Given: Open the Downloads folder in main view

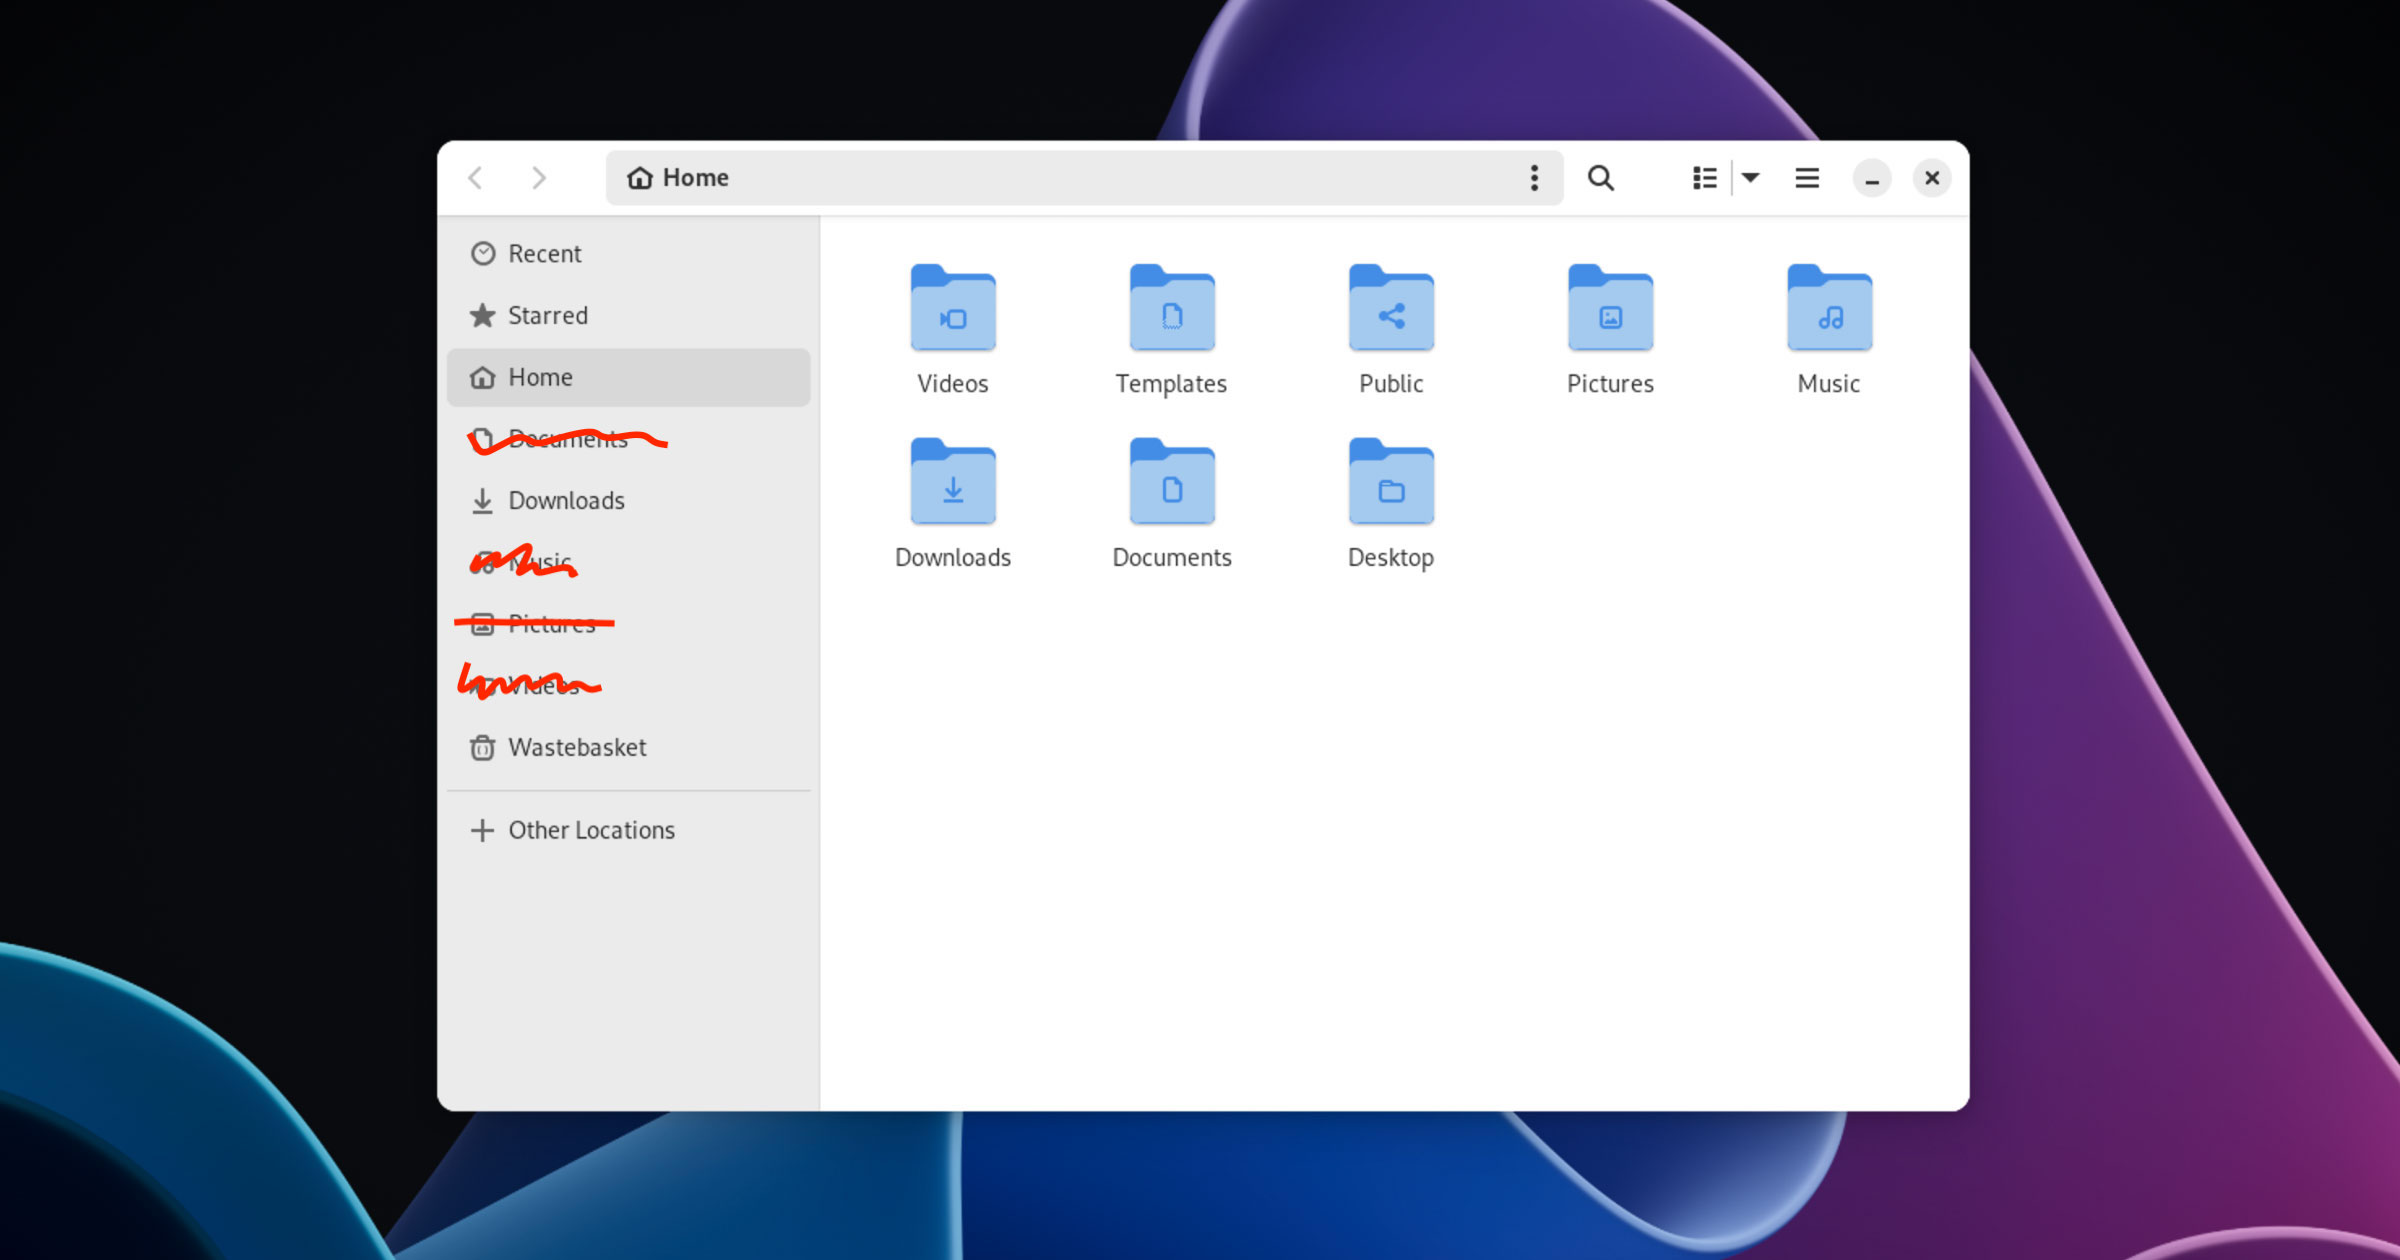Looking at the screenshot, I should click(x=952, y=482).
